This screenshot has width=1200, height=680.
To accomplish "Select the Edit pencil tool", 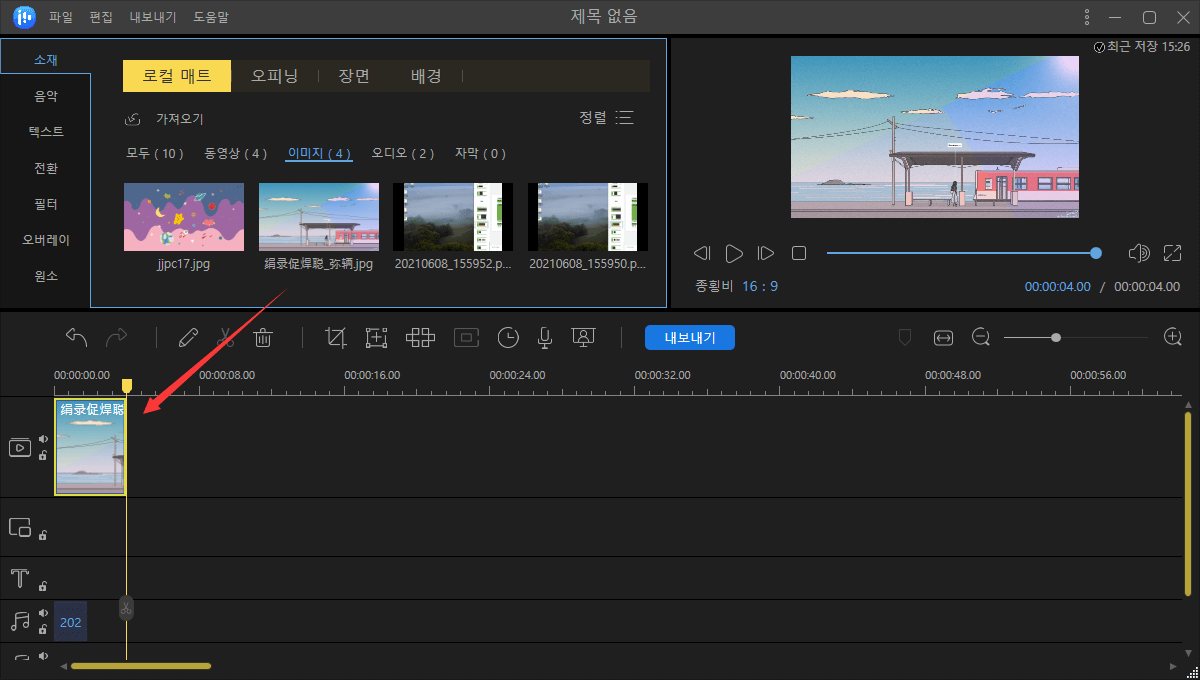I will click(188, 337).
